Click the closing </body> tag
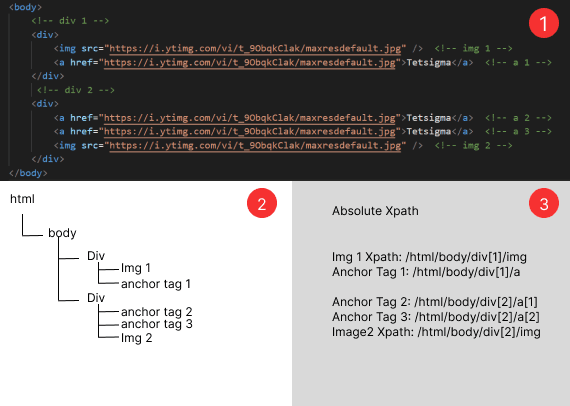The image size is (570, 406). point(28,173)
